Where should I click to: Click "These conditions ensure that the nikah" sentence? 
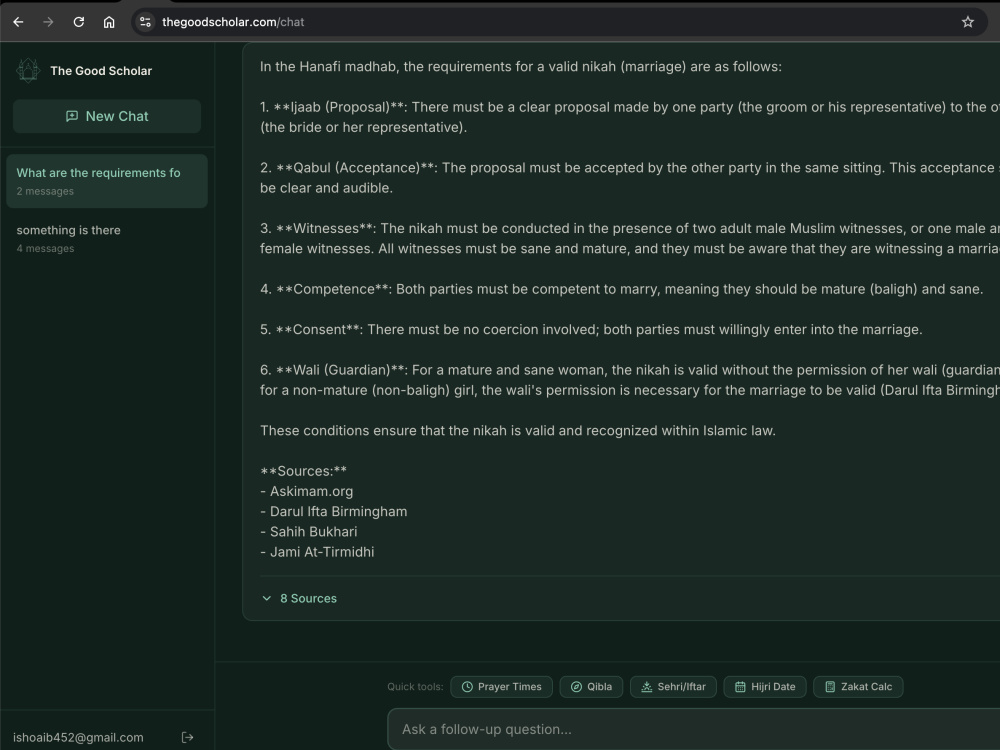(x=518, y=430)
